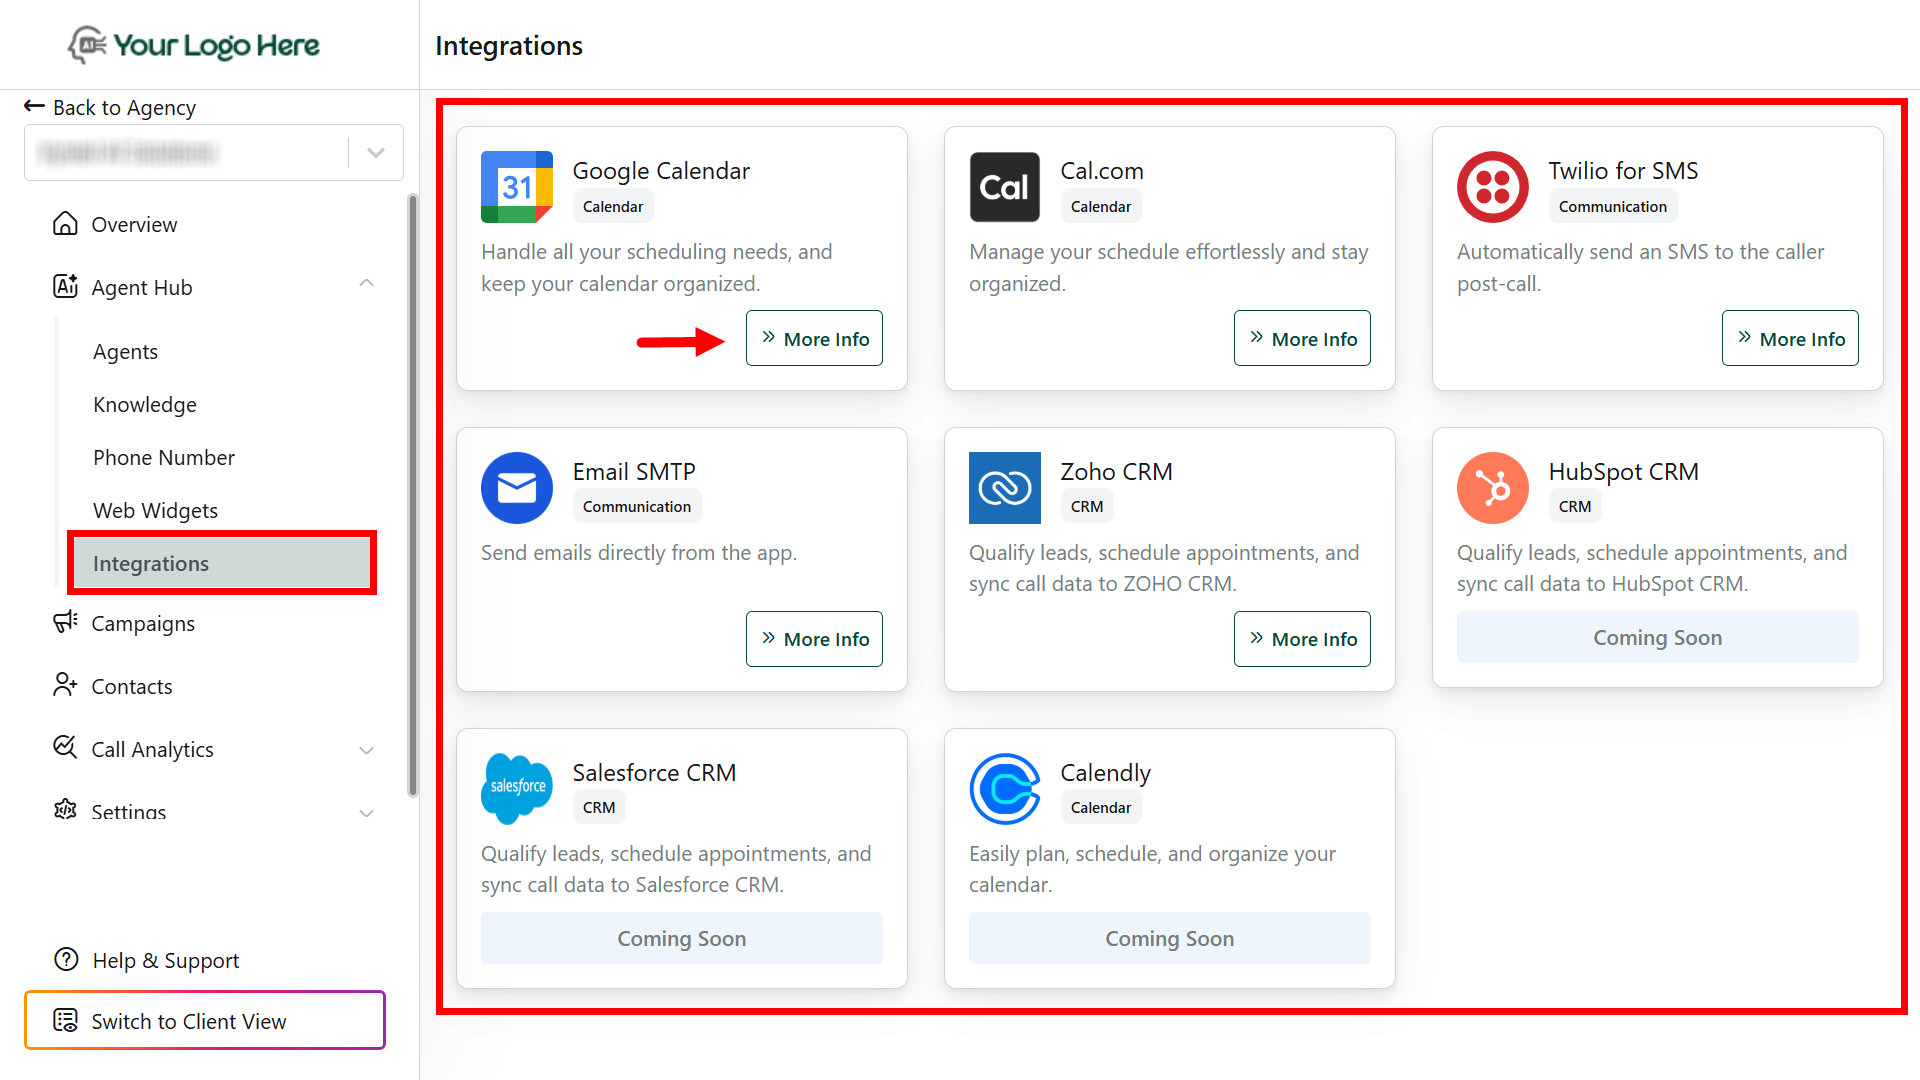Expand the Settings menu chevron

point(366,813)
